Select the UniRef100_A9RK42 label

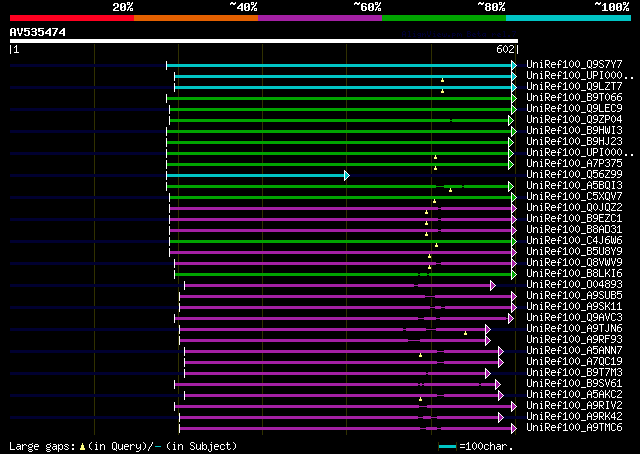coord(574,417)
